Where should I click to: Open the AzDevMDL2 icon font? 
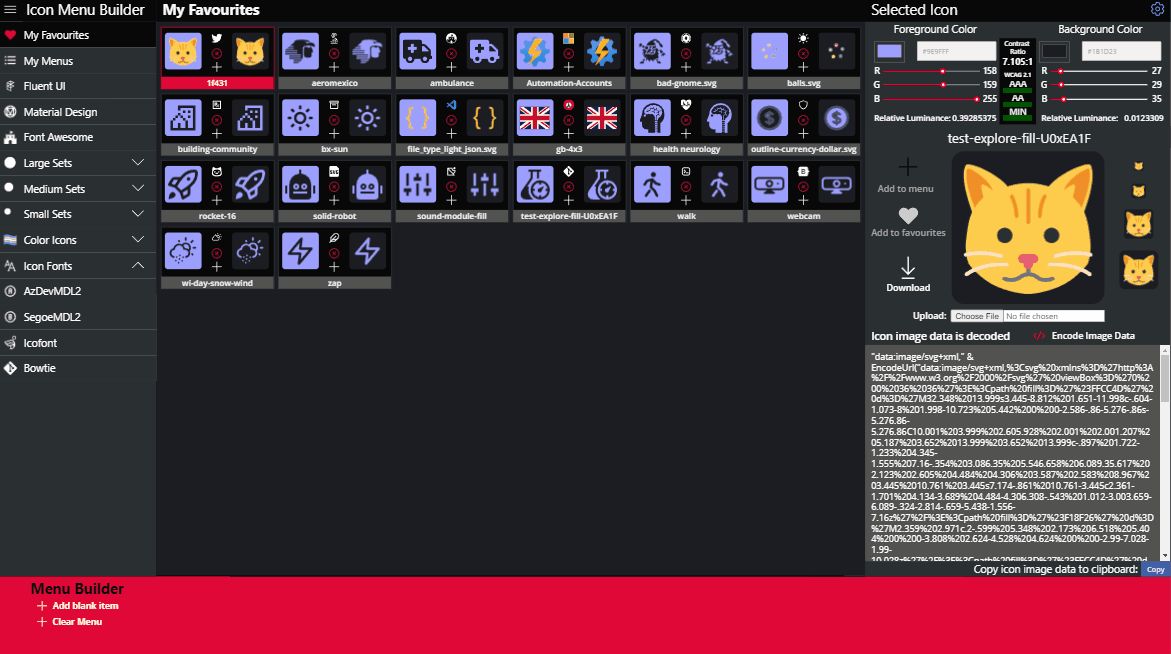[x=78, y=291]
